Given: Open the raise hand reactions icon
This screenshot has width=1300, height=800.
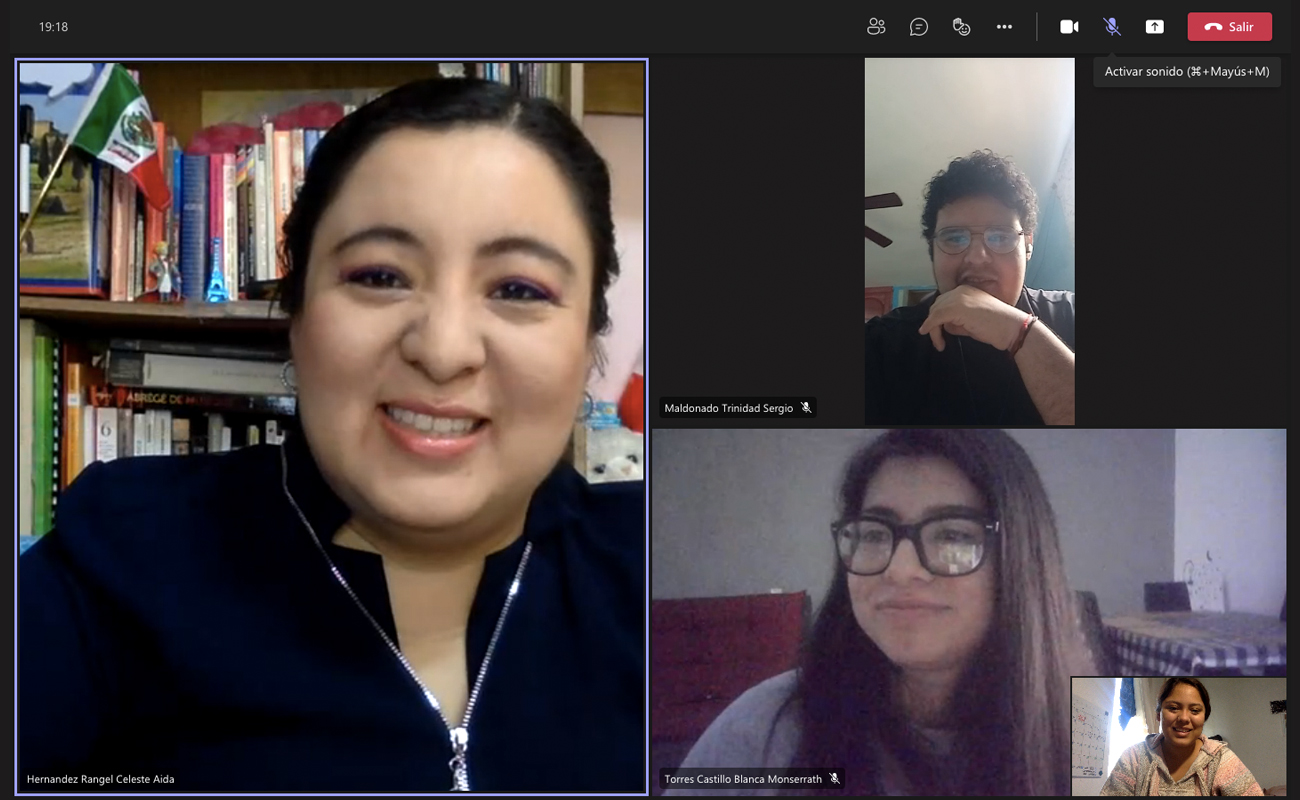Looking at the screenshot, I should (961, 27).
